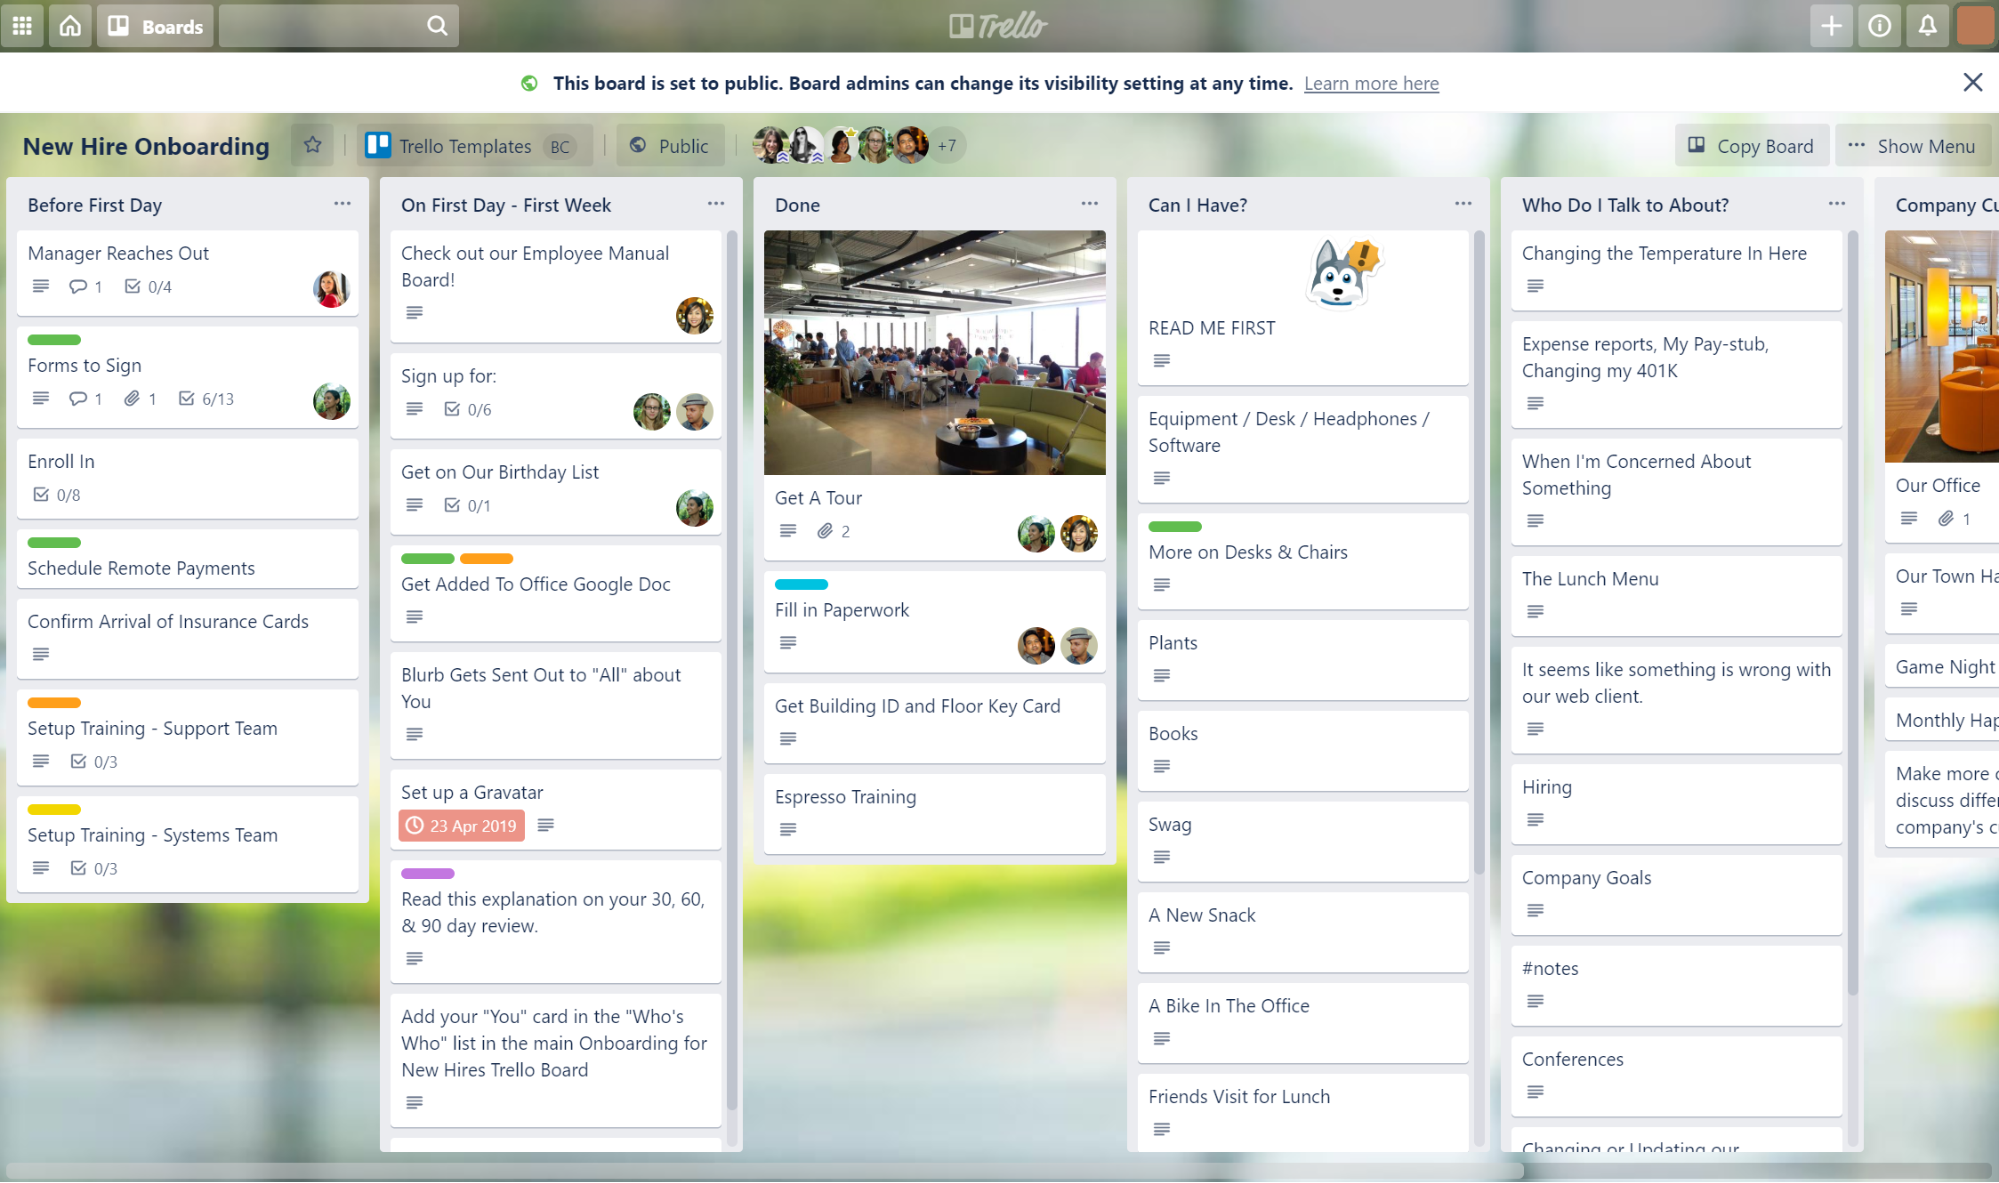Click the Copy Board button

pyautogui.click(x=1750, y=145)
